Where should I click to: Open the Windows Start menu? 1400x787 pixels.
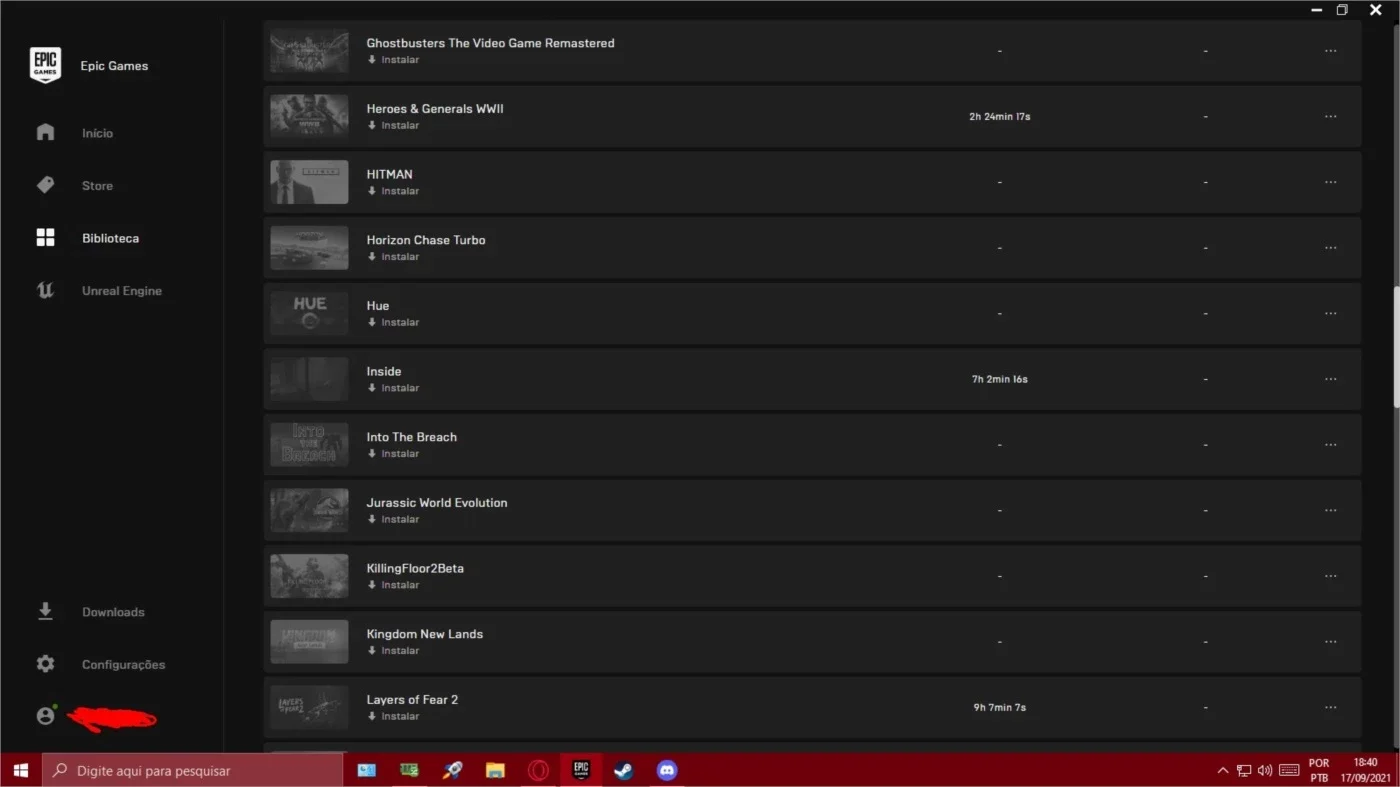click(20, 770)
